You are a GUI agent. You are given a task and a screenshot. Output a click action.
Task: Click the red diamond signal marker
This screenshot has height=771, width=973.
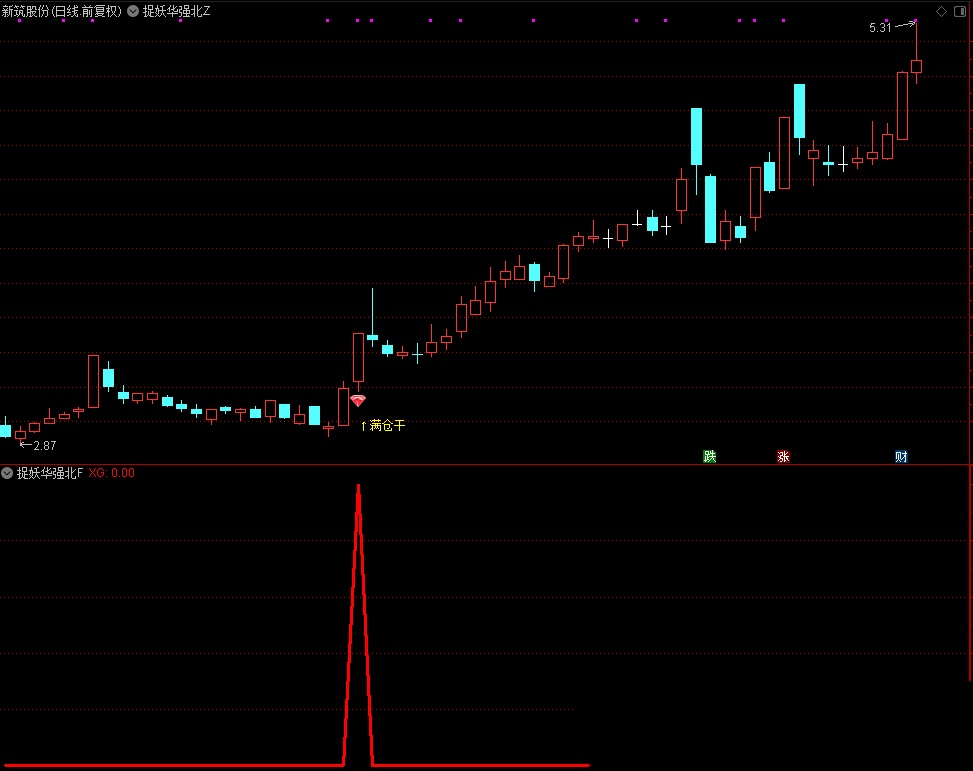[358, 400]
